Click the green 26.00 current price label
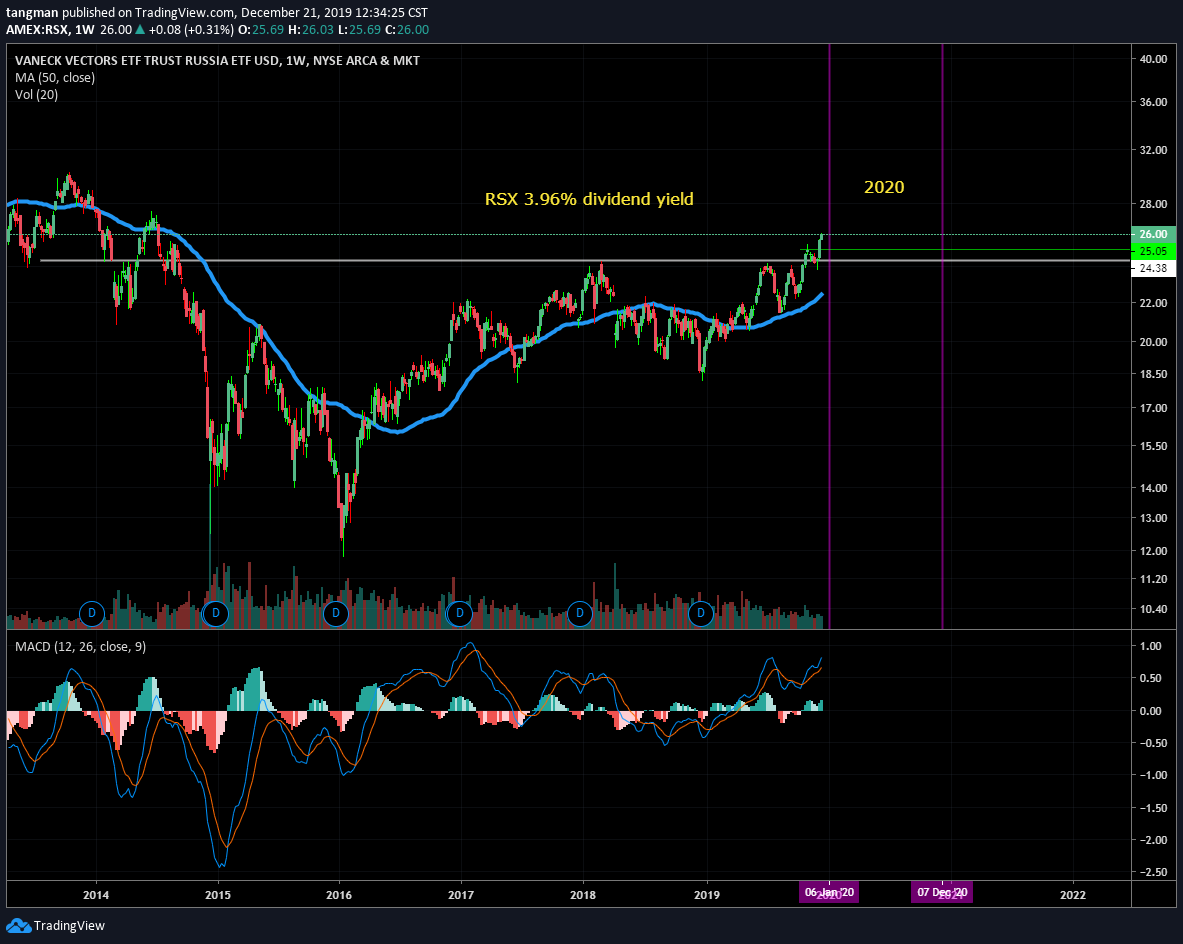 pyautogui.click(x=1153, y=234)
